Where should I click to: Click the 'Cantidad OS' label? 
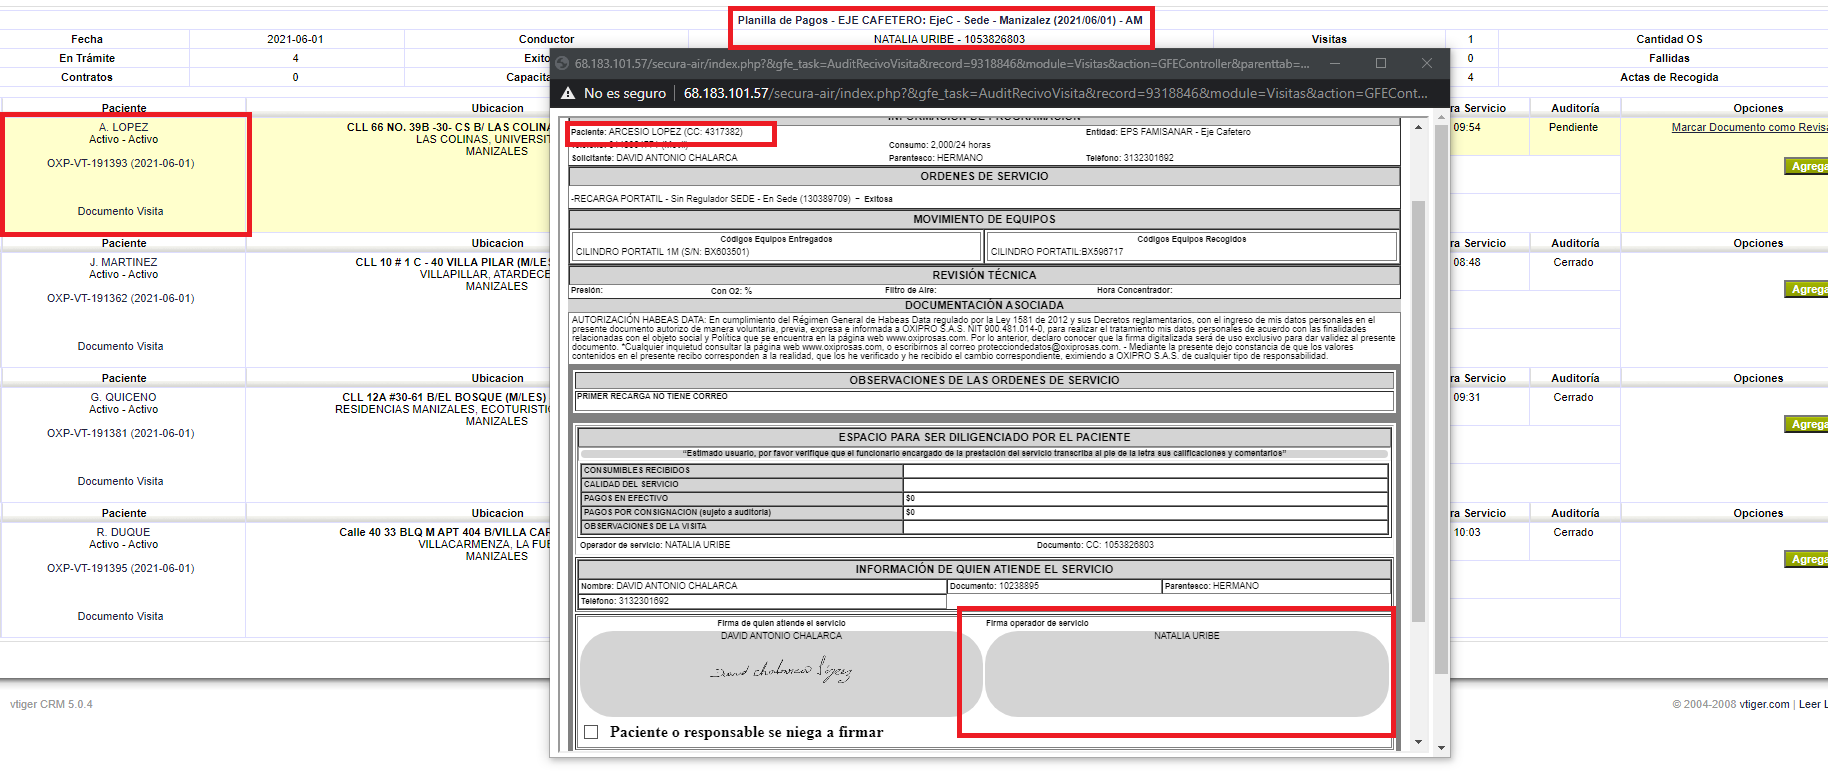click(1669, 39)
